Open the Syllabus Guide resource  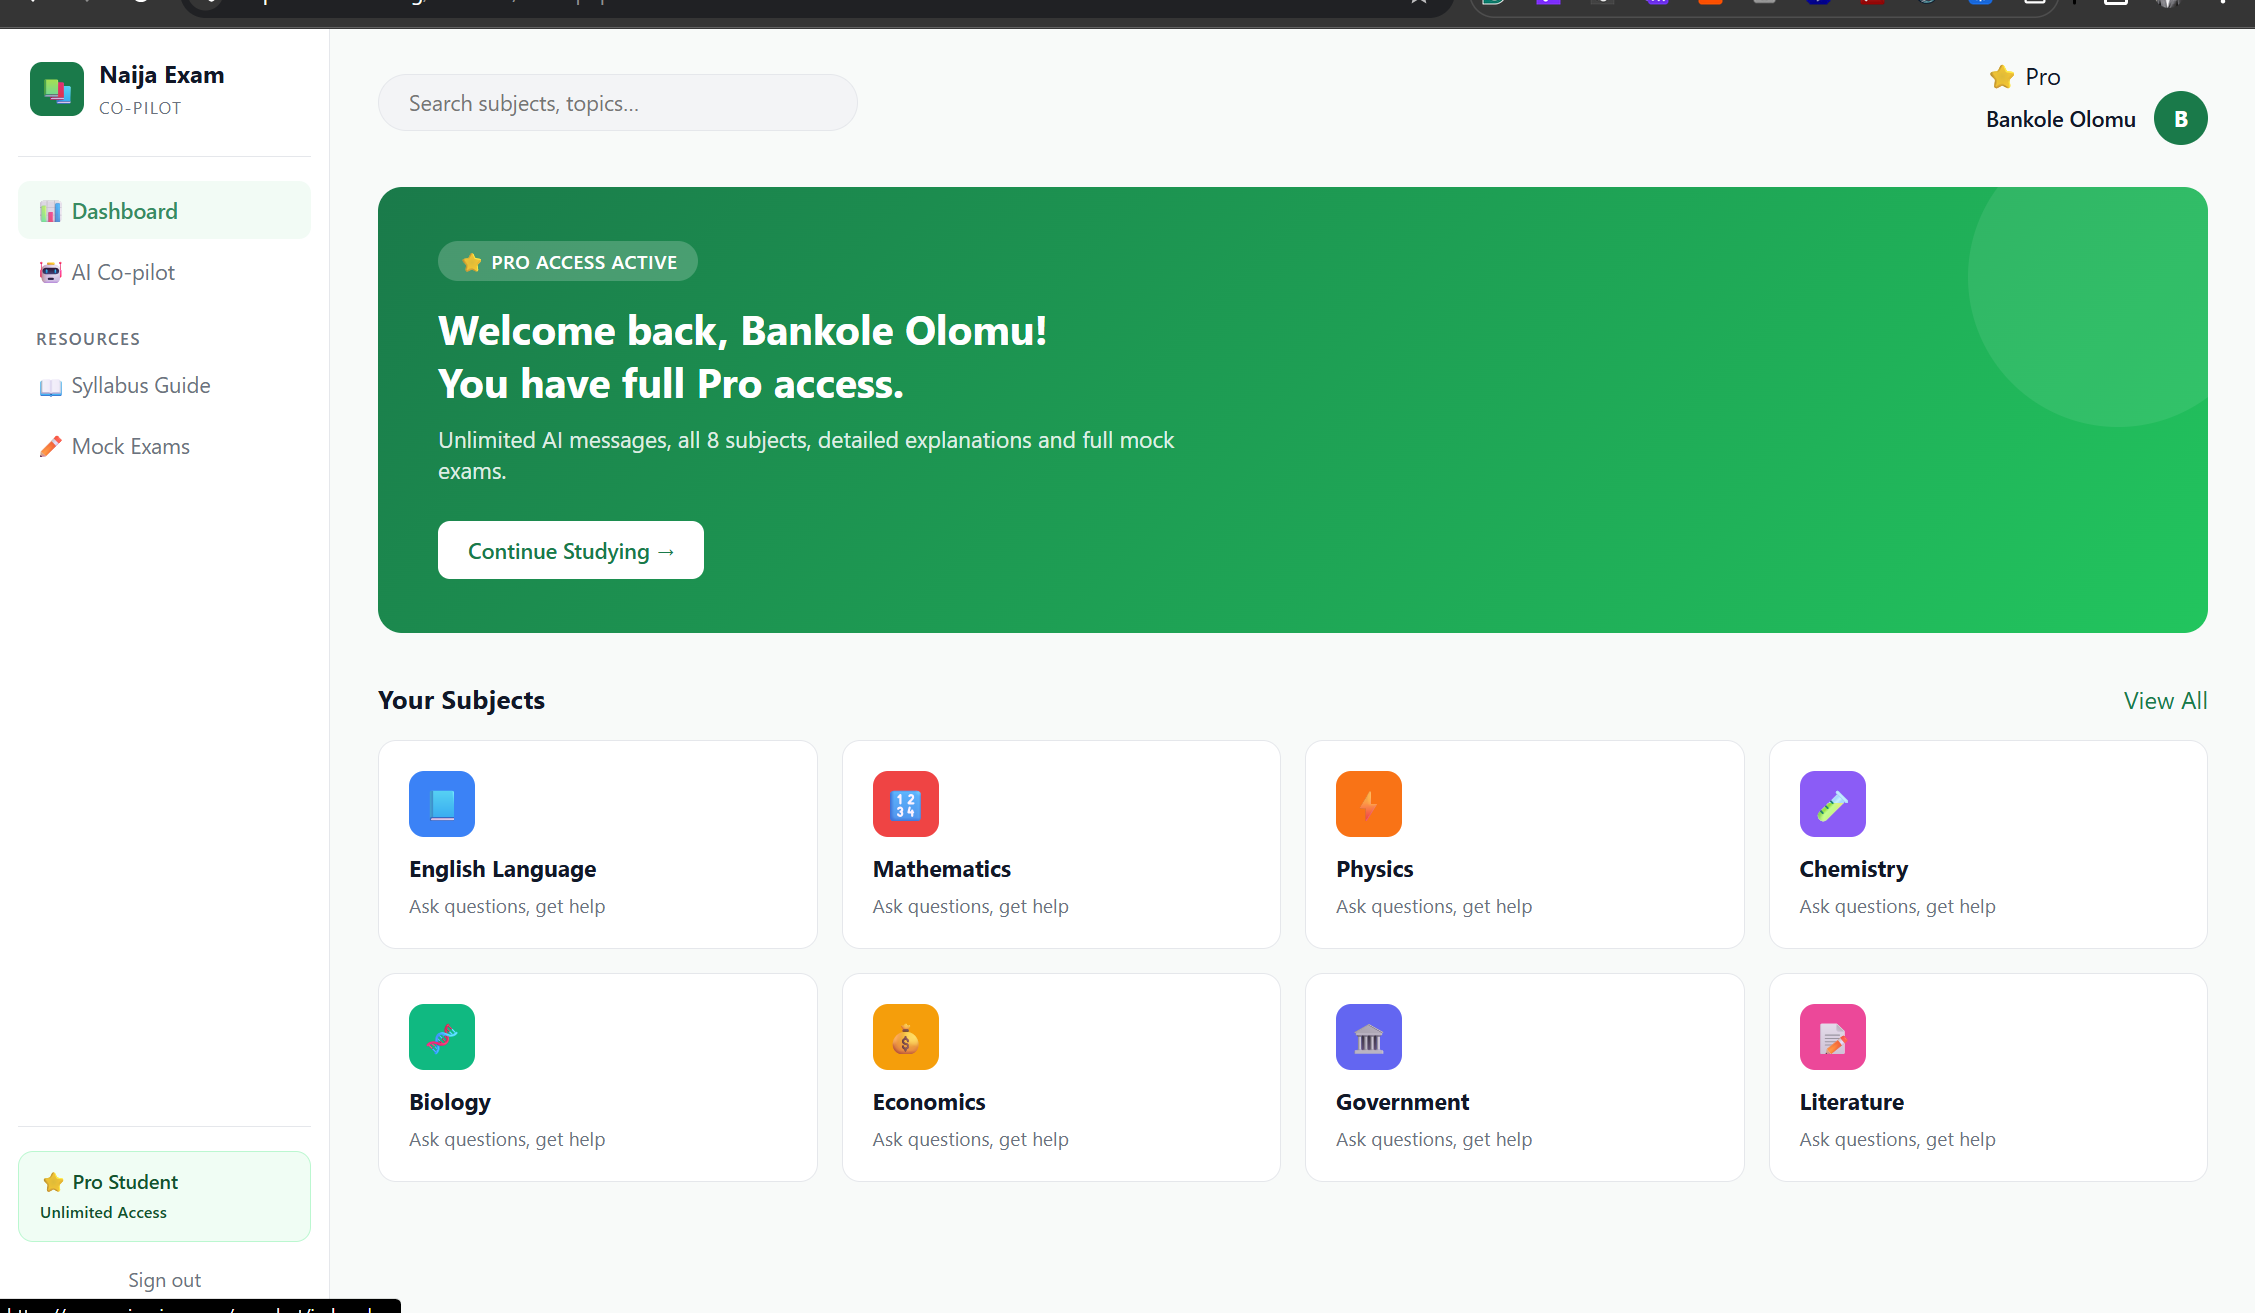tap(140, 386)
